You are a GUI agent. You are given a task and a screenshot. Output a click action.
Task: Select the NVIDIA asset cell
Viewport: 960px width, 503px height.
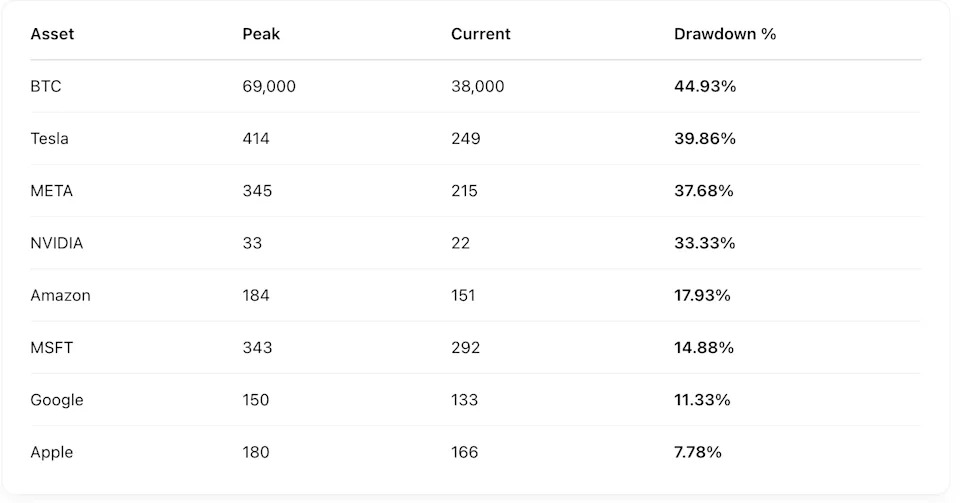pyautogui.click(x=56, y=243)
